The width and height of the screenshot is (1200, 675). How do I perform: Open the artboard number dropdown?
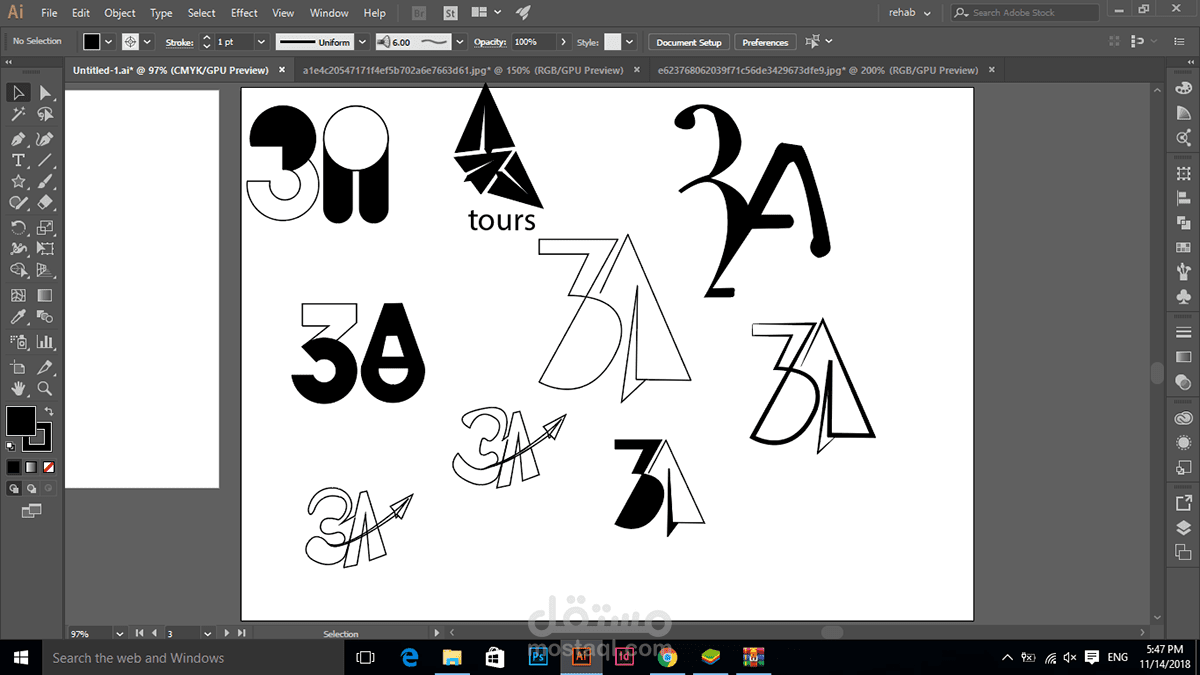click(x=206, y=633)
